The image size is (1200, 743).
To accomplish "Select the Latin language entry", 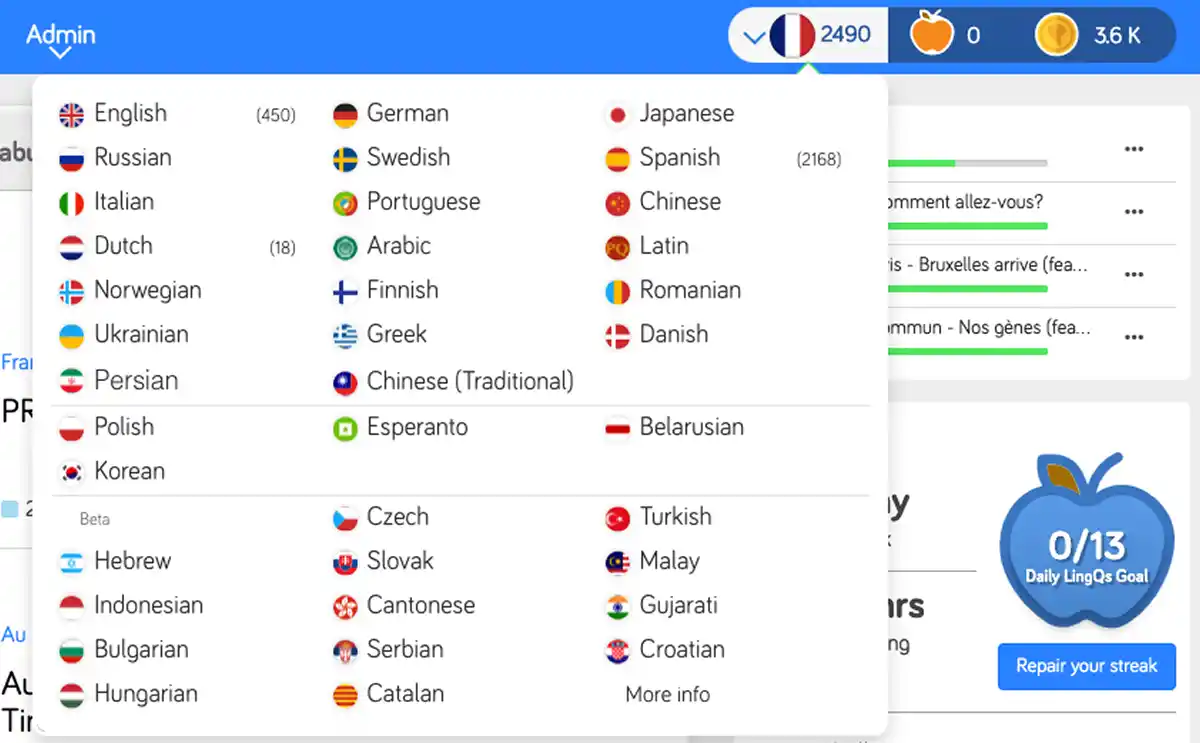I will [x=662, y=246].
